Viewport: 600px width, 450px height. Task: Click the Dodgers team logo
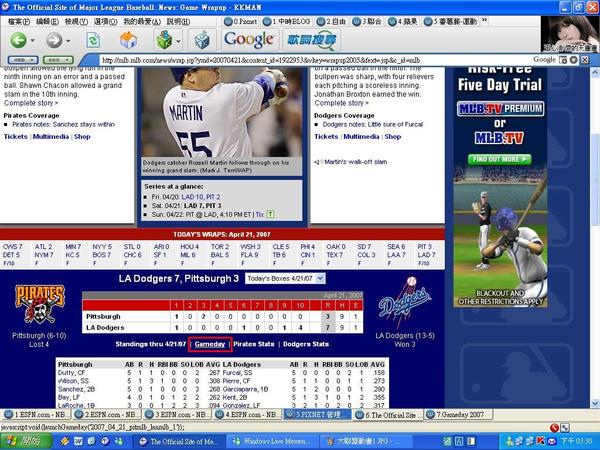(405, 301)
